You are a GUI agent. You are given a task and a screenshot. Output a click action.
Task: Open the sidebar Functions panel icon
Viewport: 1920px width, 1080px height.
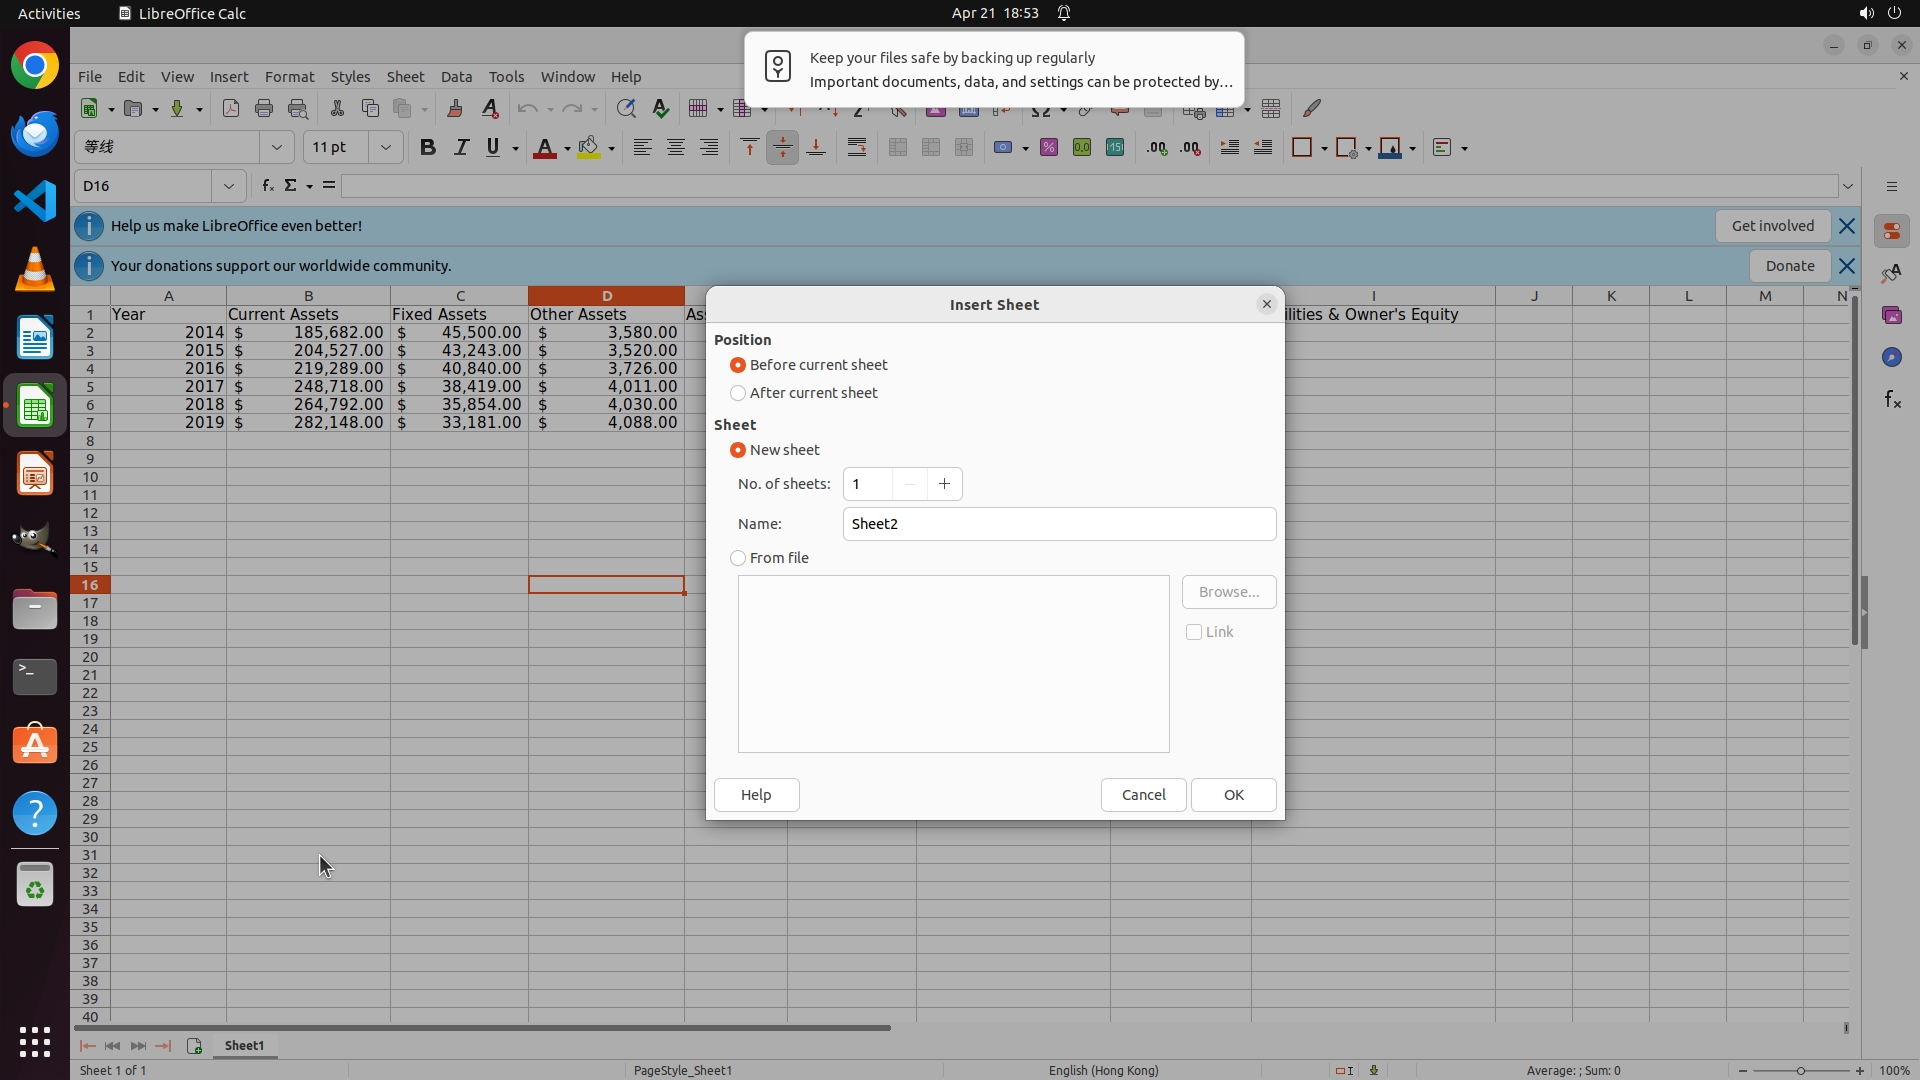coord(1892,400)
